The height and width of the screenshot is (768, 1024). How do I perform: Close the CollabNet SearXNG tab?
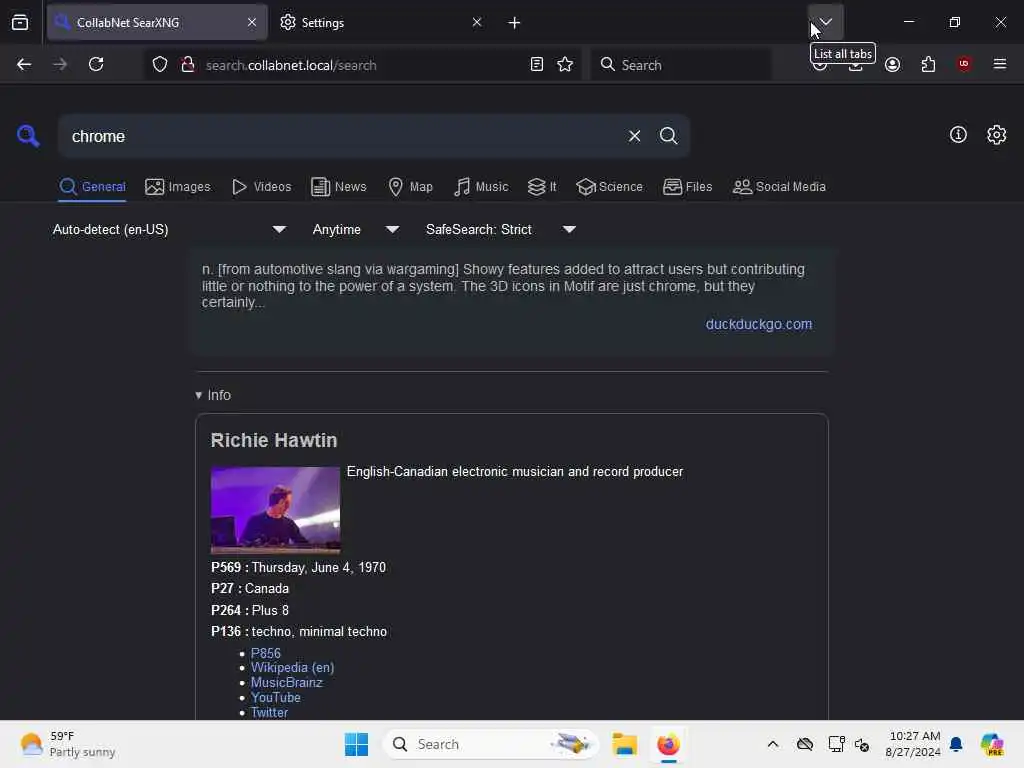[x=252, y=22]
